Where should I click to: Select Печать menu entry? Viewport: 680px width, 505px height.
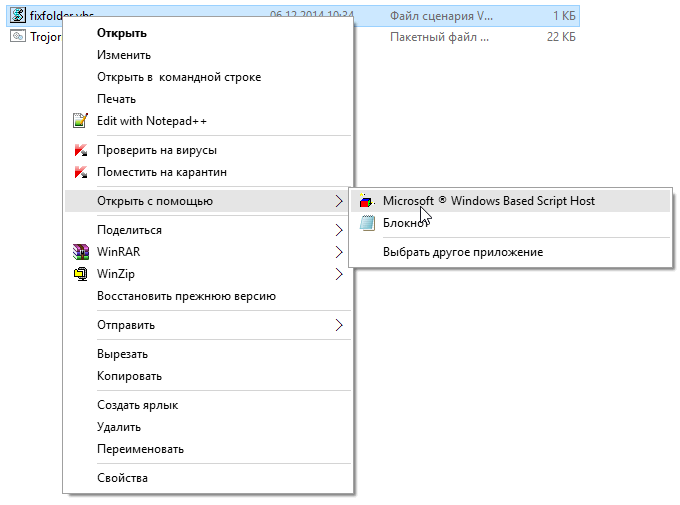click(x=208, y=99)
